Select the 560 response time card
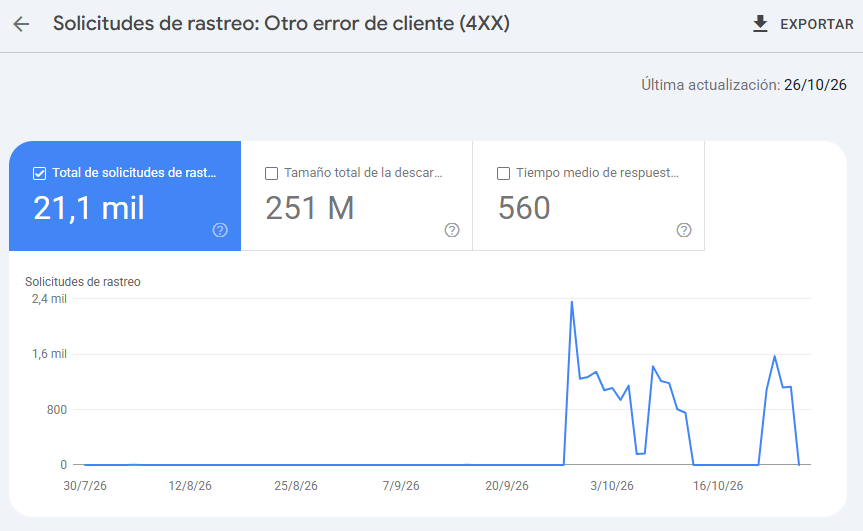The width and height of the screenshot is (863, 531). 588,196
